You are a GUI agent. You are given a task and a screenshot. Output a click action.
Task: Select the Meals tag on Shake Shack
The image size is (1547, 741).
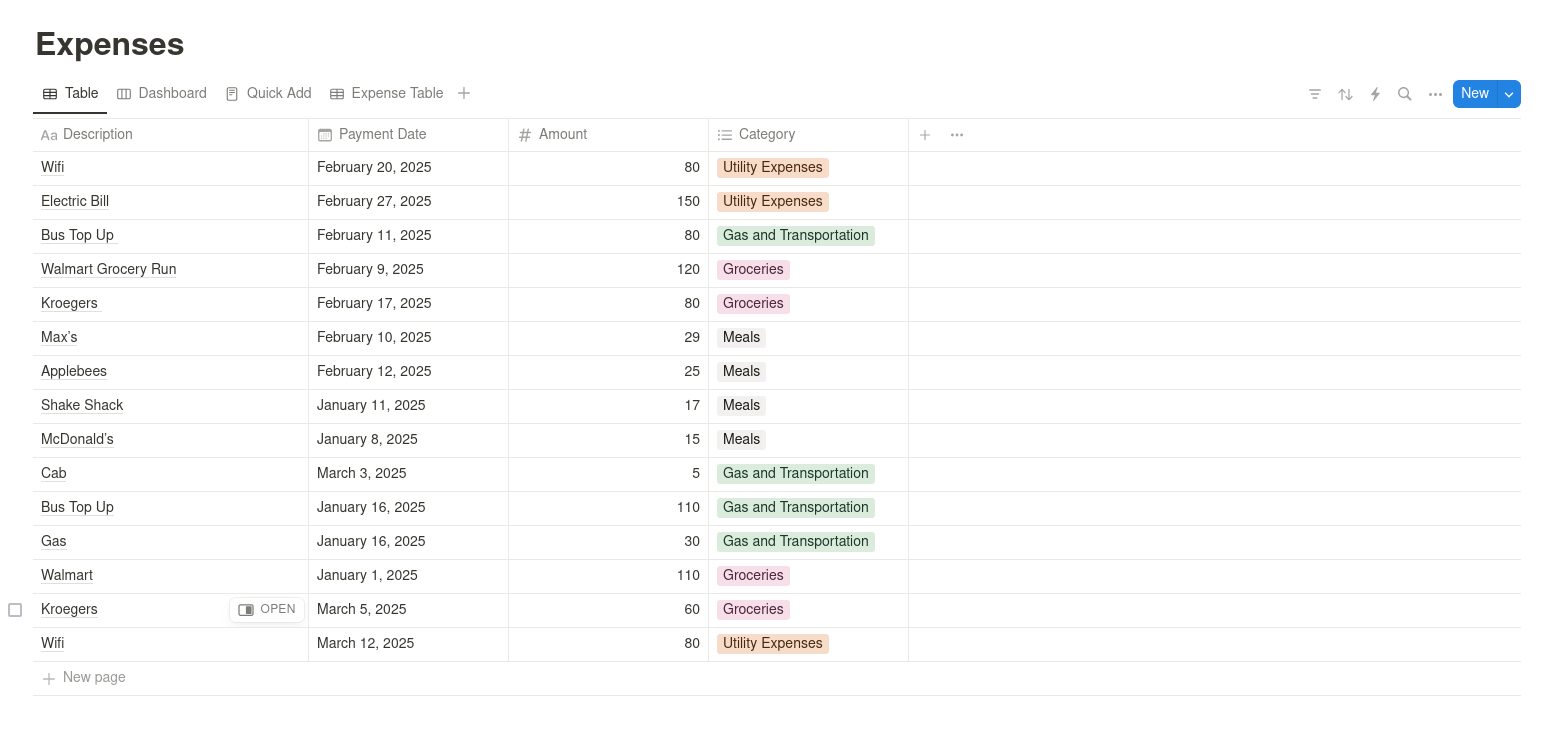pyautogui.click(x=741, y=405)
